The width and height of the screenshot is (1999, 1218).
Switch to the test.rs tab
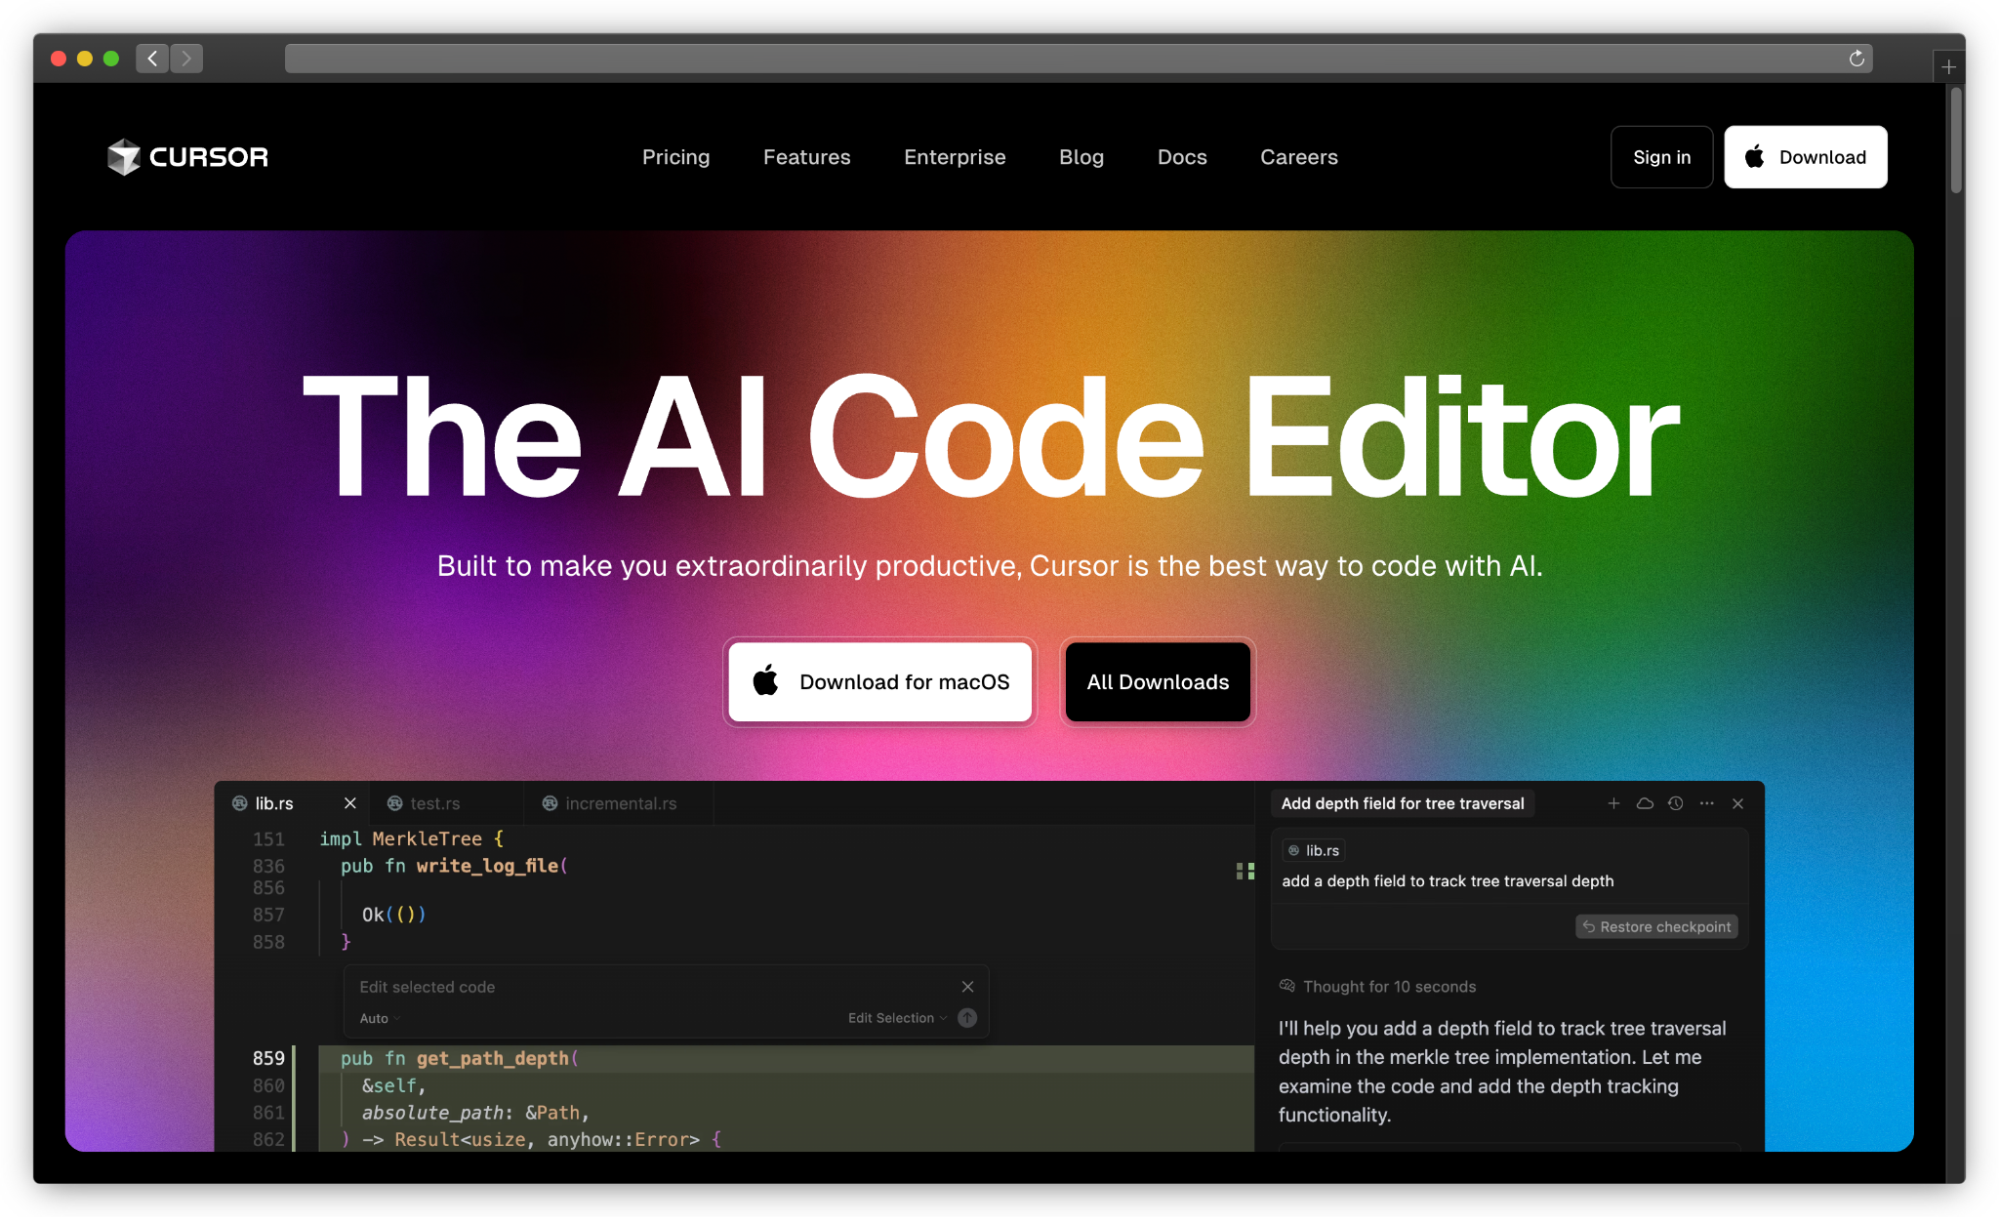click(x=434, y=803)
